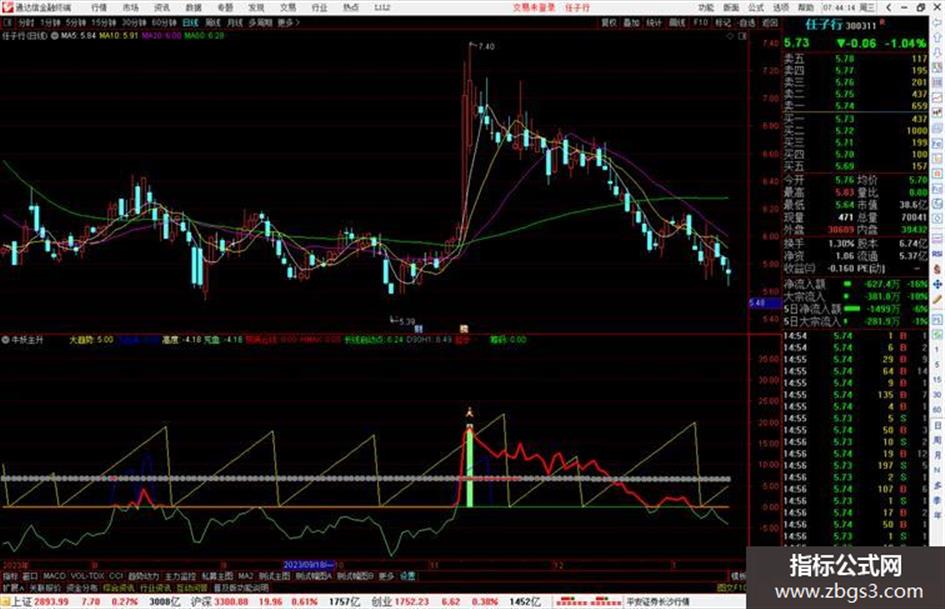
Task: Click the highlighted date label 2023/09/18
Action: [x=309, y=565]
